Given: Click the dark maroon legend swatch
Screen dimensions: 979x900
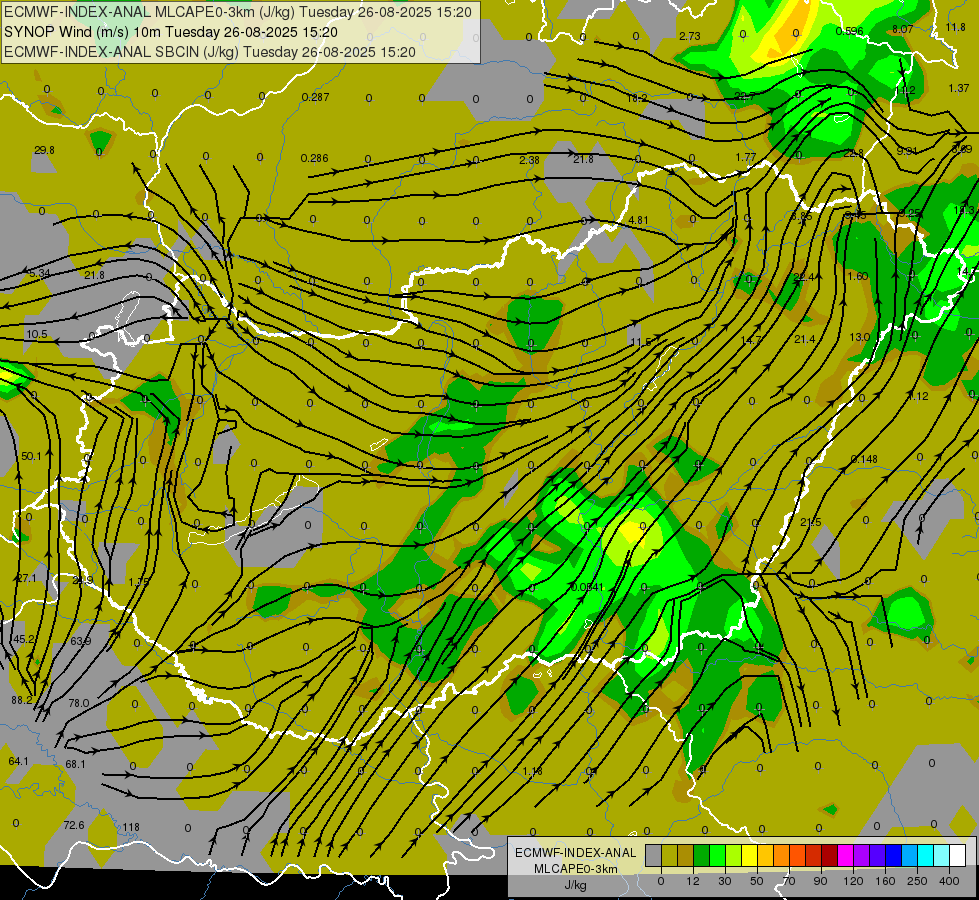Looking at the screenshot, I should [830, 855].
